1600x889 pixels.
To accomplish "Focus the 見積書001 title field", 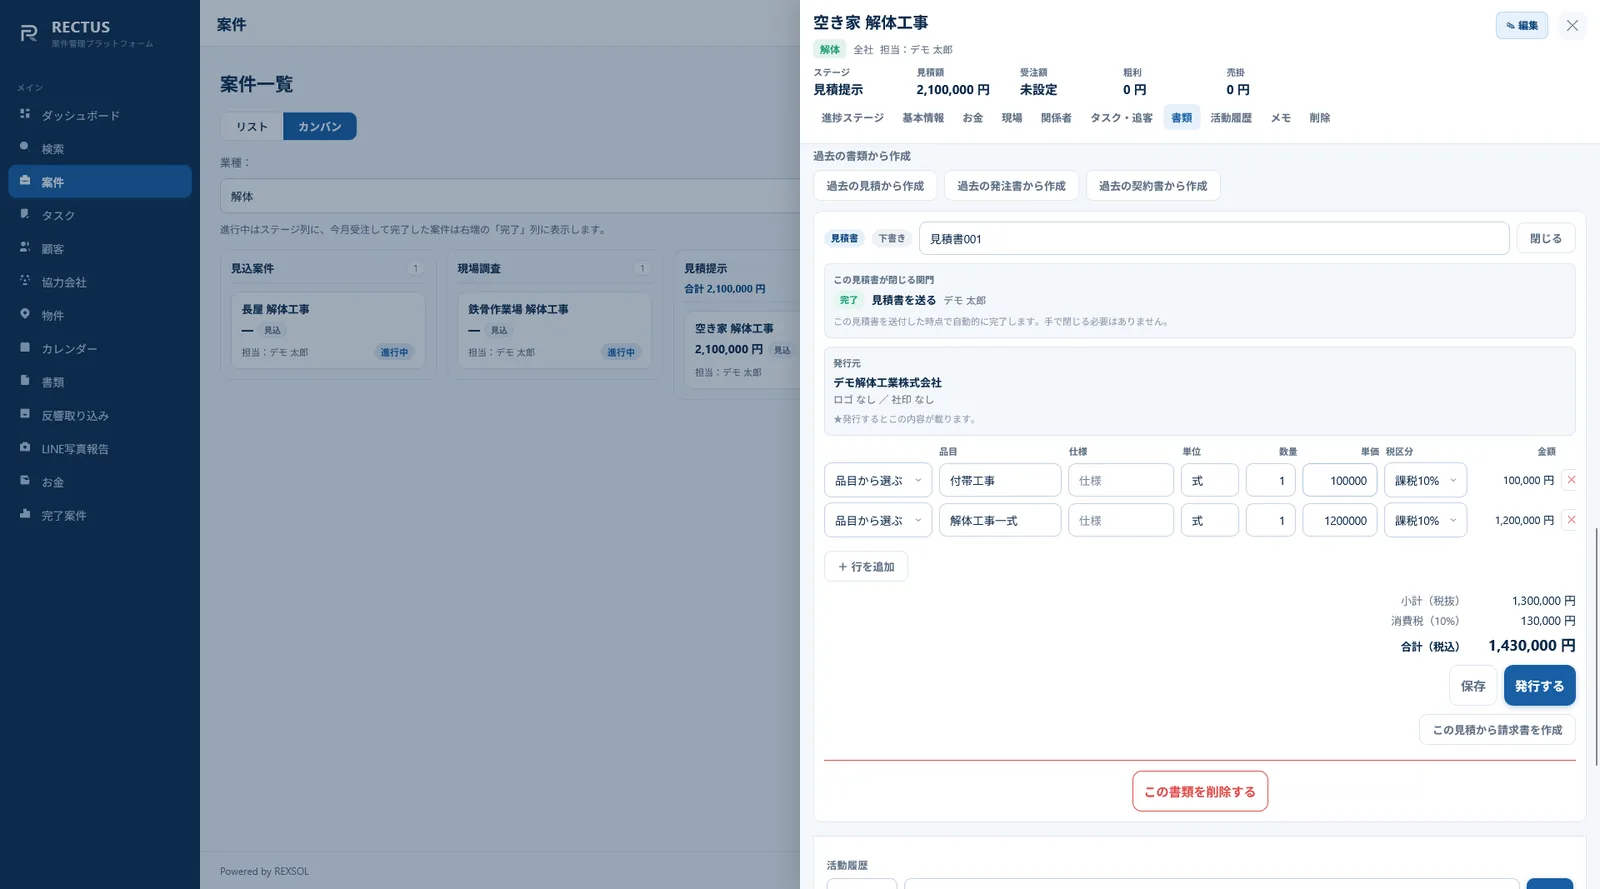I will click(1214, 238).
